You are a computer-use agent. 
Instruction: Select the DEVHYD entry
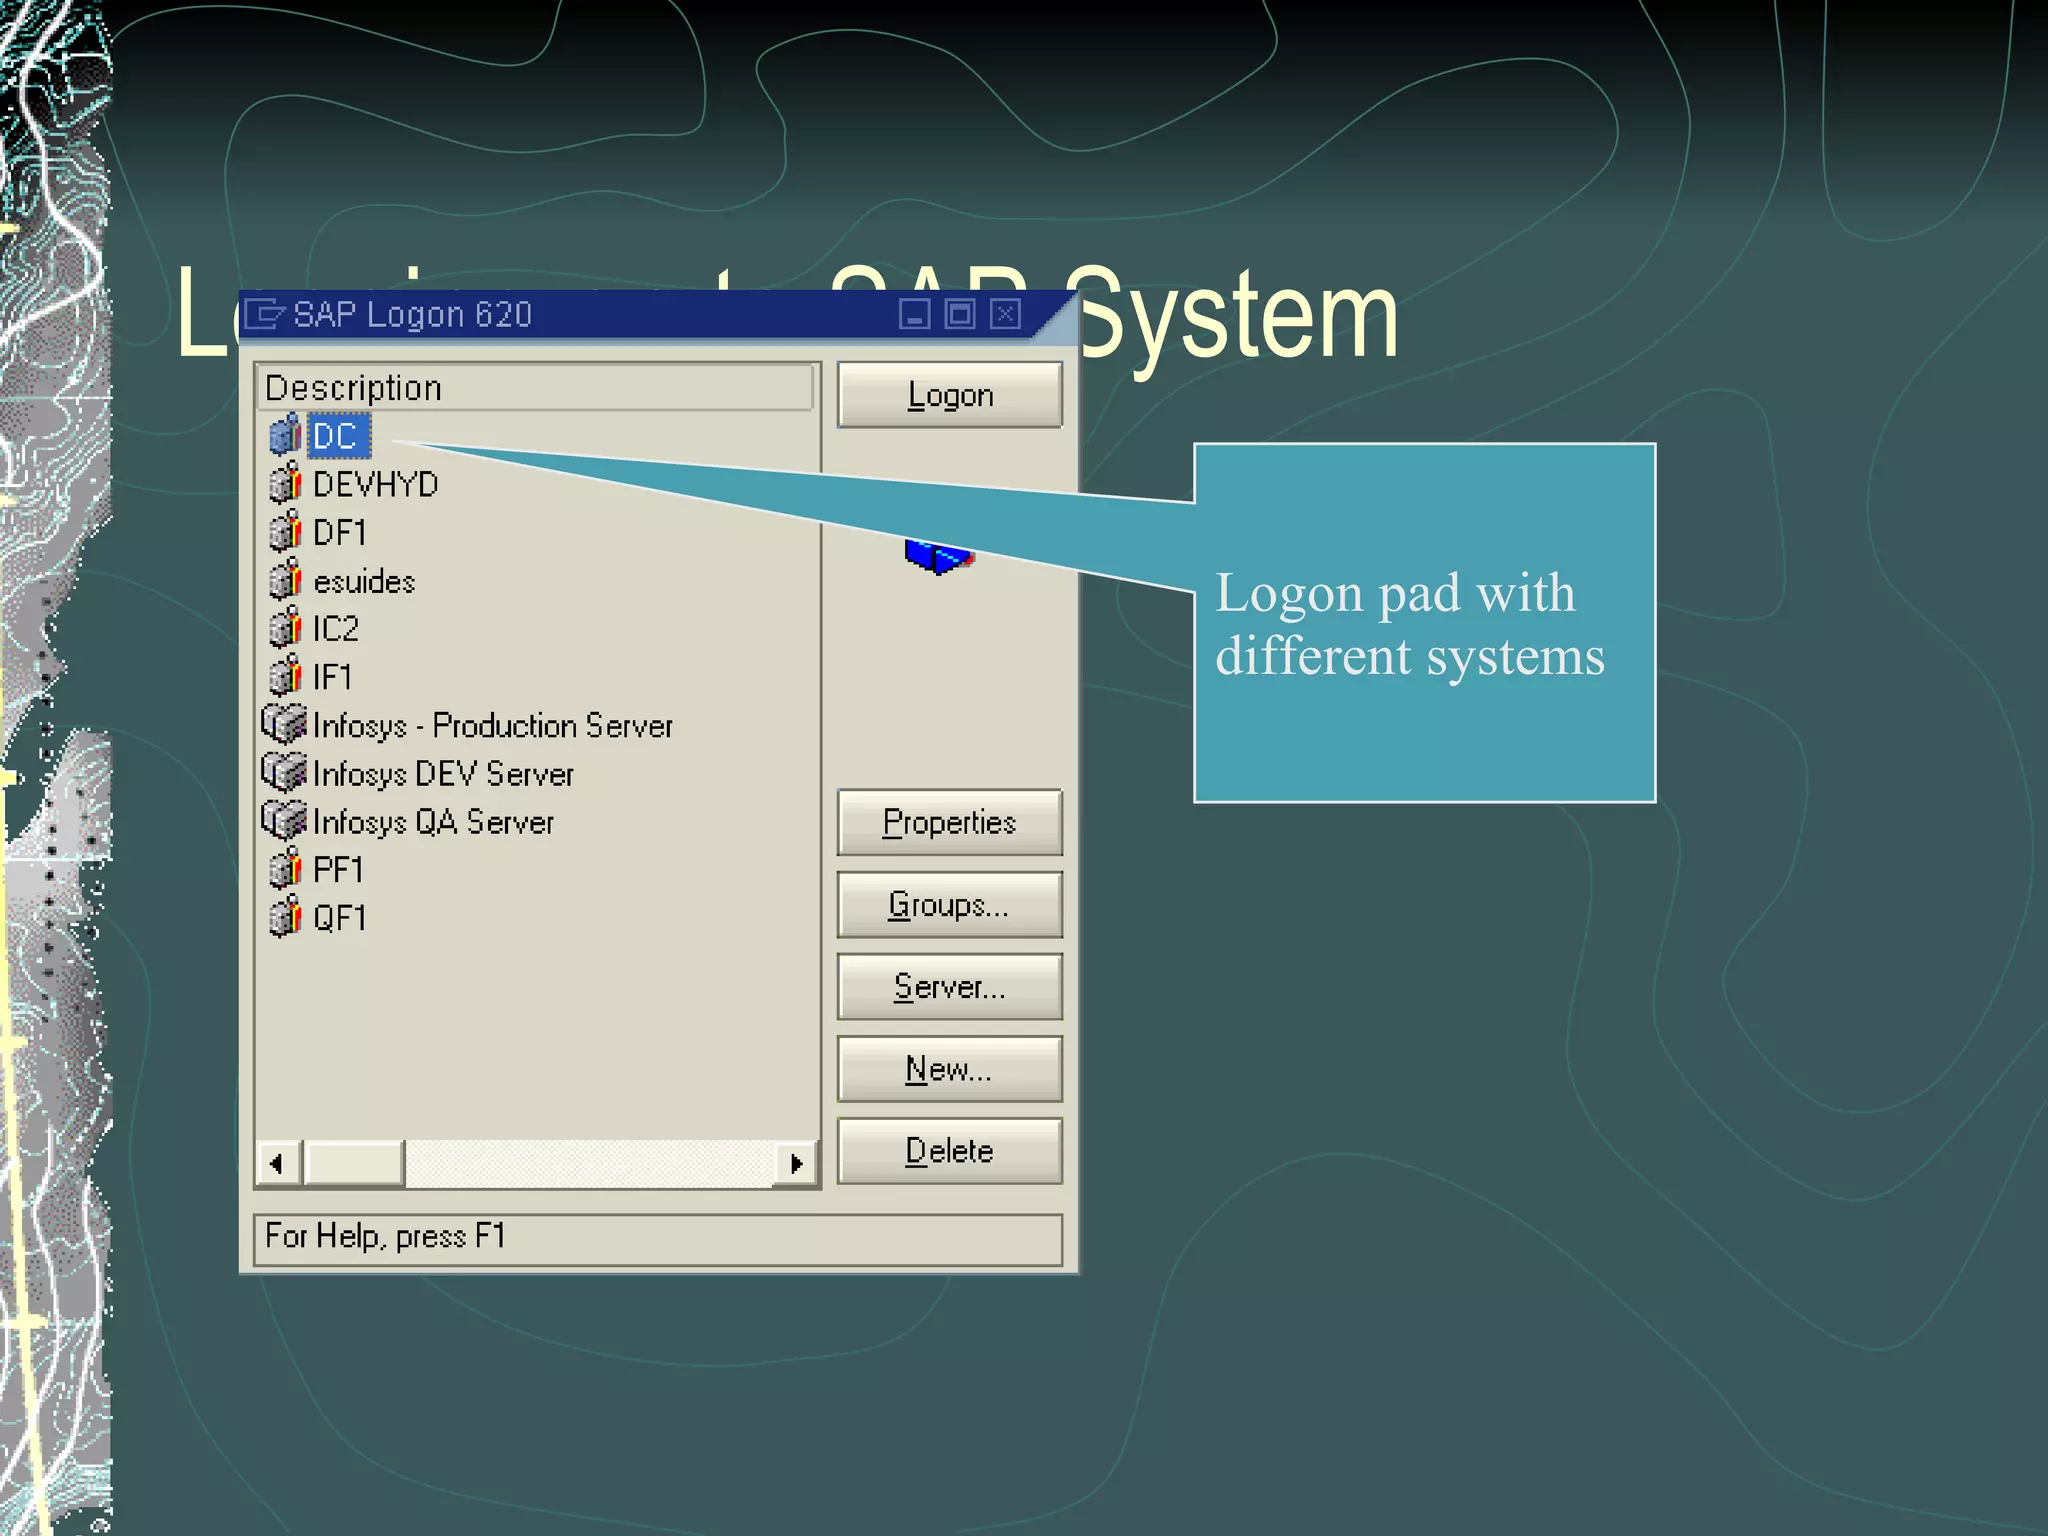(x=376, y=484)
